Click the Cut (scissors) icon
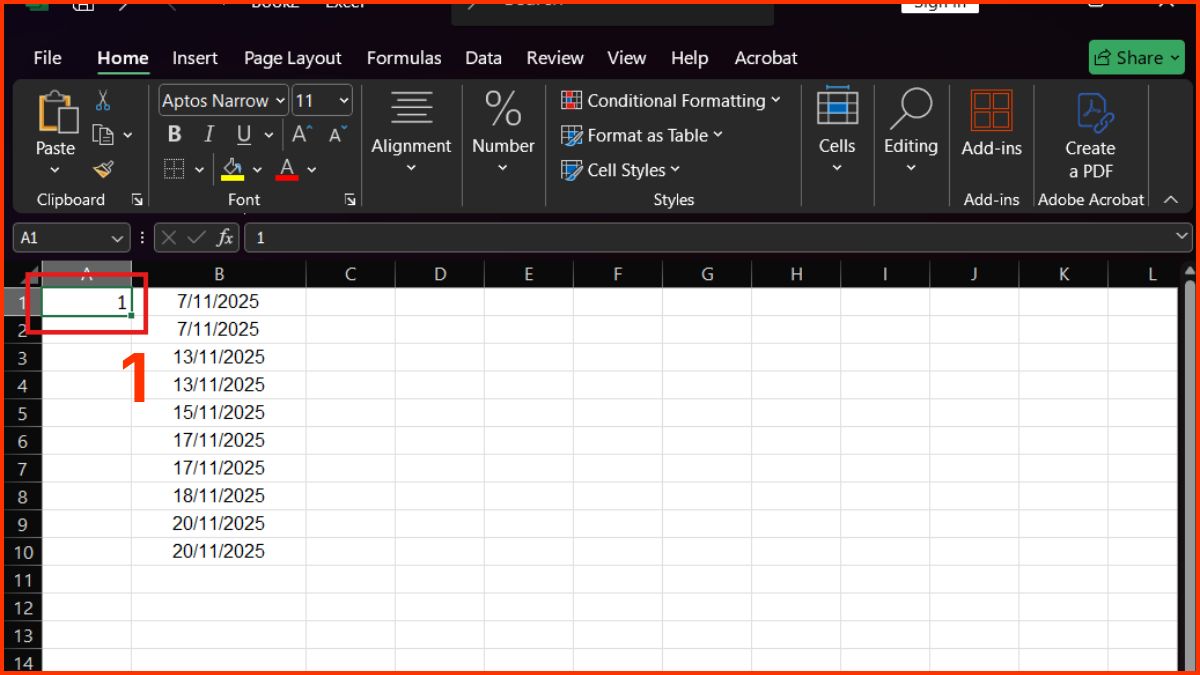Screen dimensions: 1200x675 coord(103,101)
